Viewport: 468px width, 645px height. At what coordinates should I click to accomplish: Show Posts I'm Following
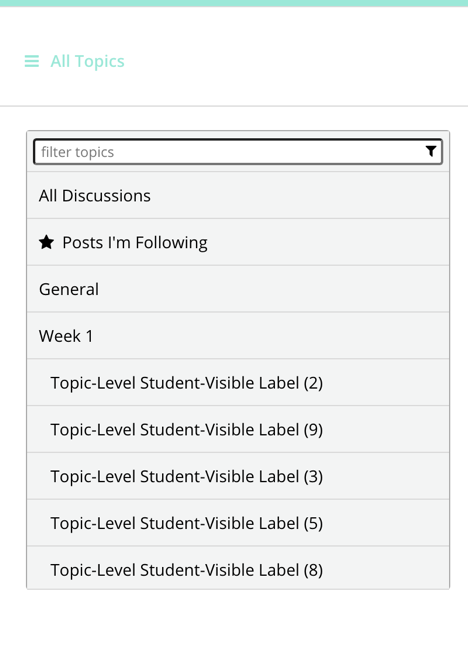[x=238, y=242]
